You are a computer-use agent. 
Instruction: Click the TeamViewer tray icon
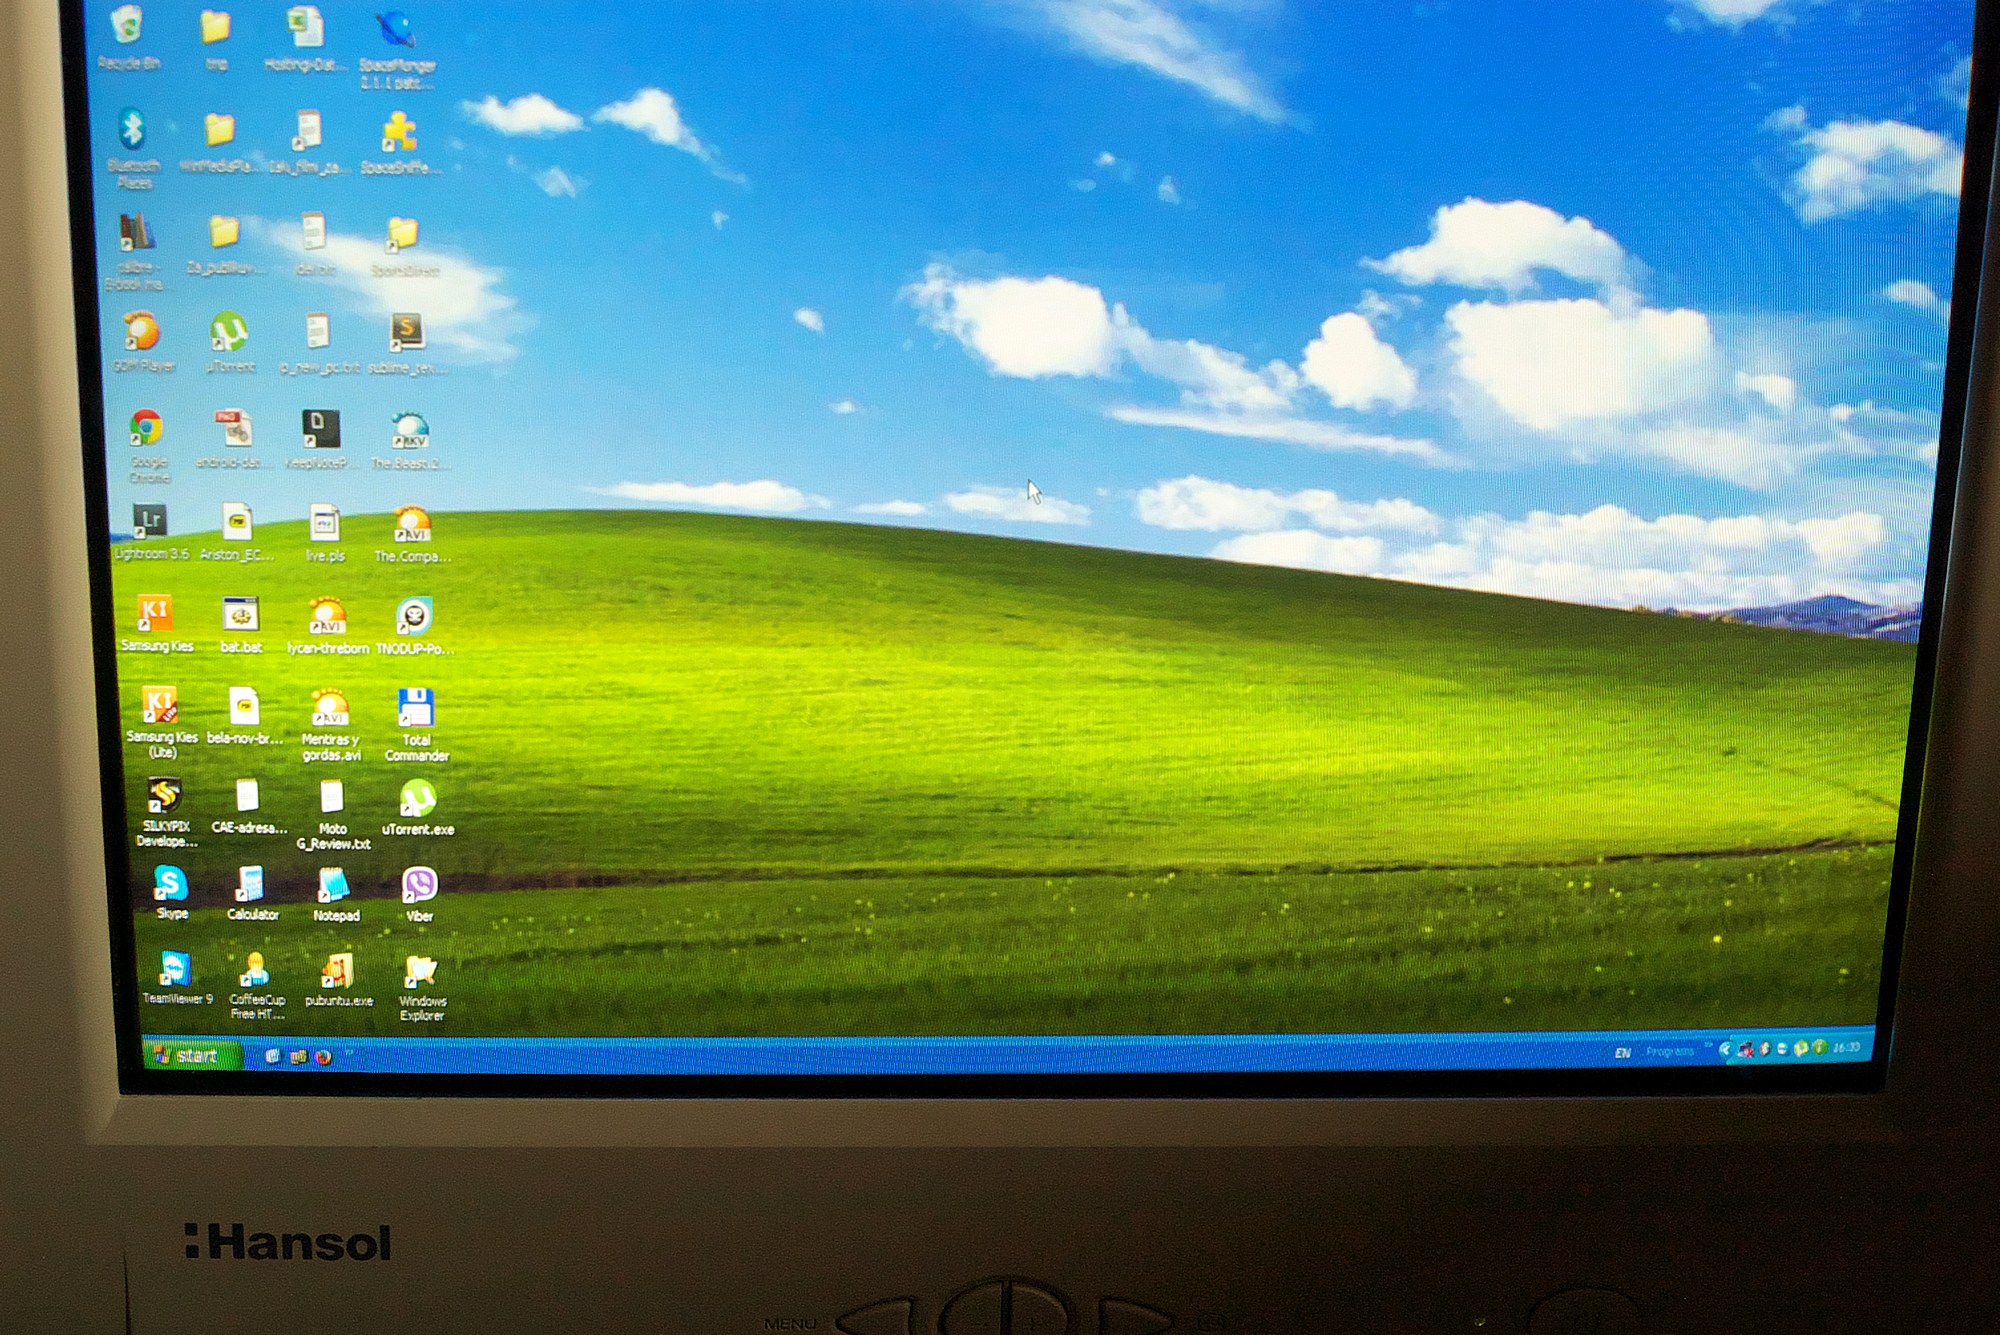[1782, 1049]
